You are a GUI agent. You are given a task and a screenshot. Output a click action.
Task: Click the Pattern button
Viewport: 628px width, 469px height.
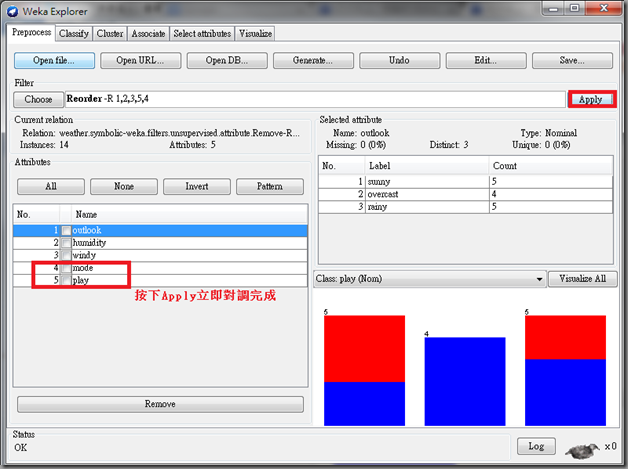(270, 187)
